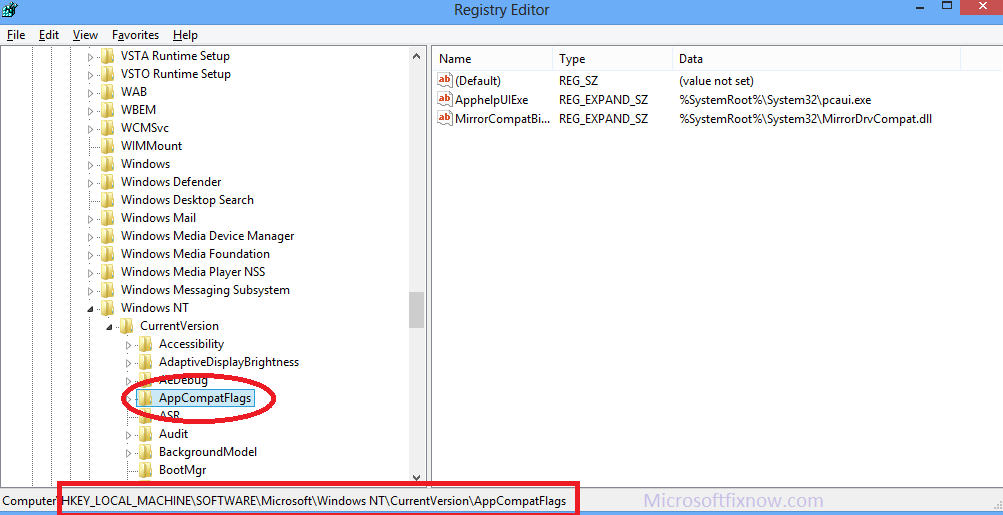Image resolution: width=1003 pixels, height=515 pixels.
Task: Click the tree scrollbar down arrow
Action: coord(416,477)
